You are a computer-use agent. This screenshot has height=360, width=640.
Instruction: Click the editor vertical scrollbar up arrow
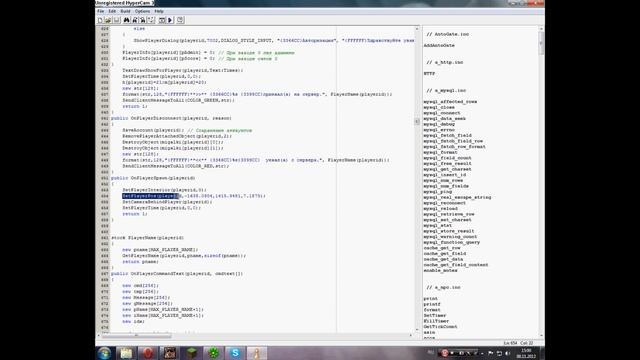tap(417, 29)
